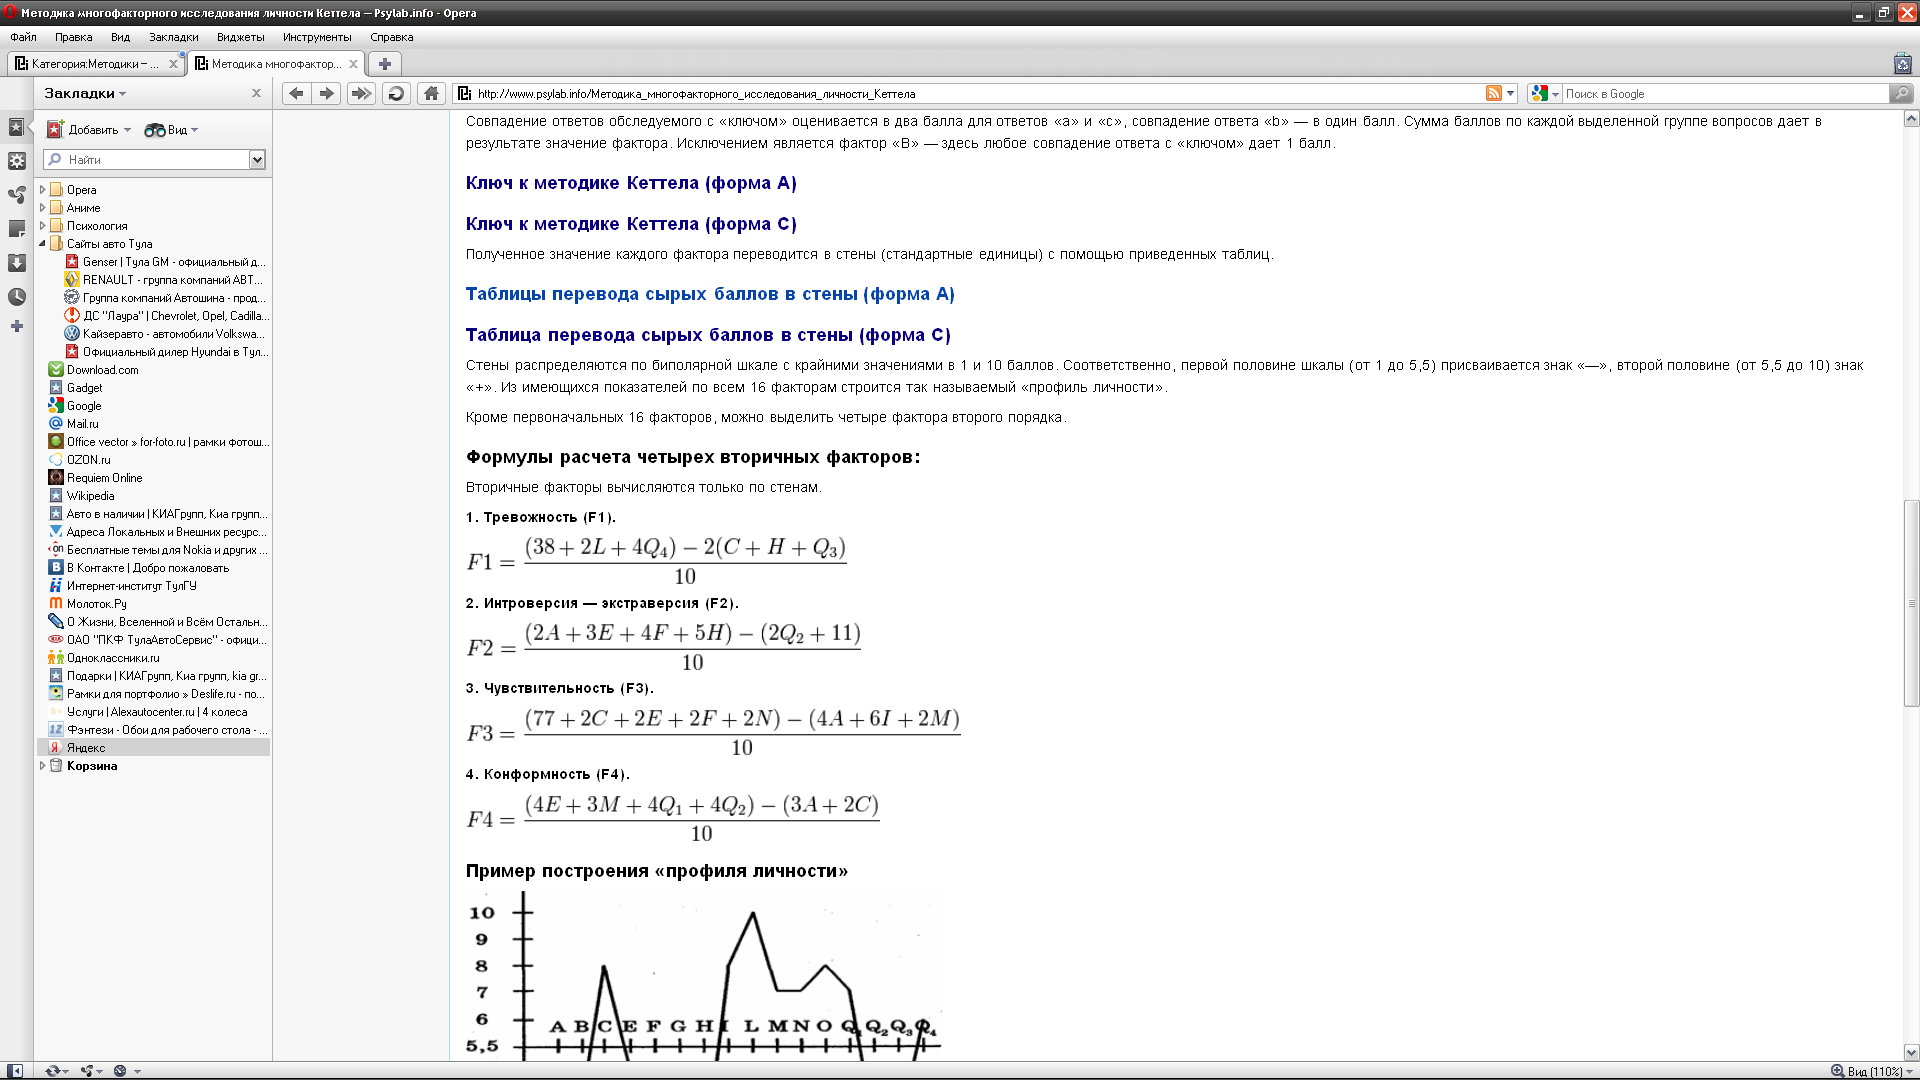The image size is (1920, 1080).
Task: Open the Bookmarks panel star icon in sidebar
Action: (x=17, y=127)
